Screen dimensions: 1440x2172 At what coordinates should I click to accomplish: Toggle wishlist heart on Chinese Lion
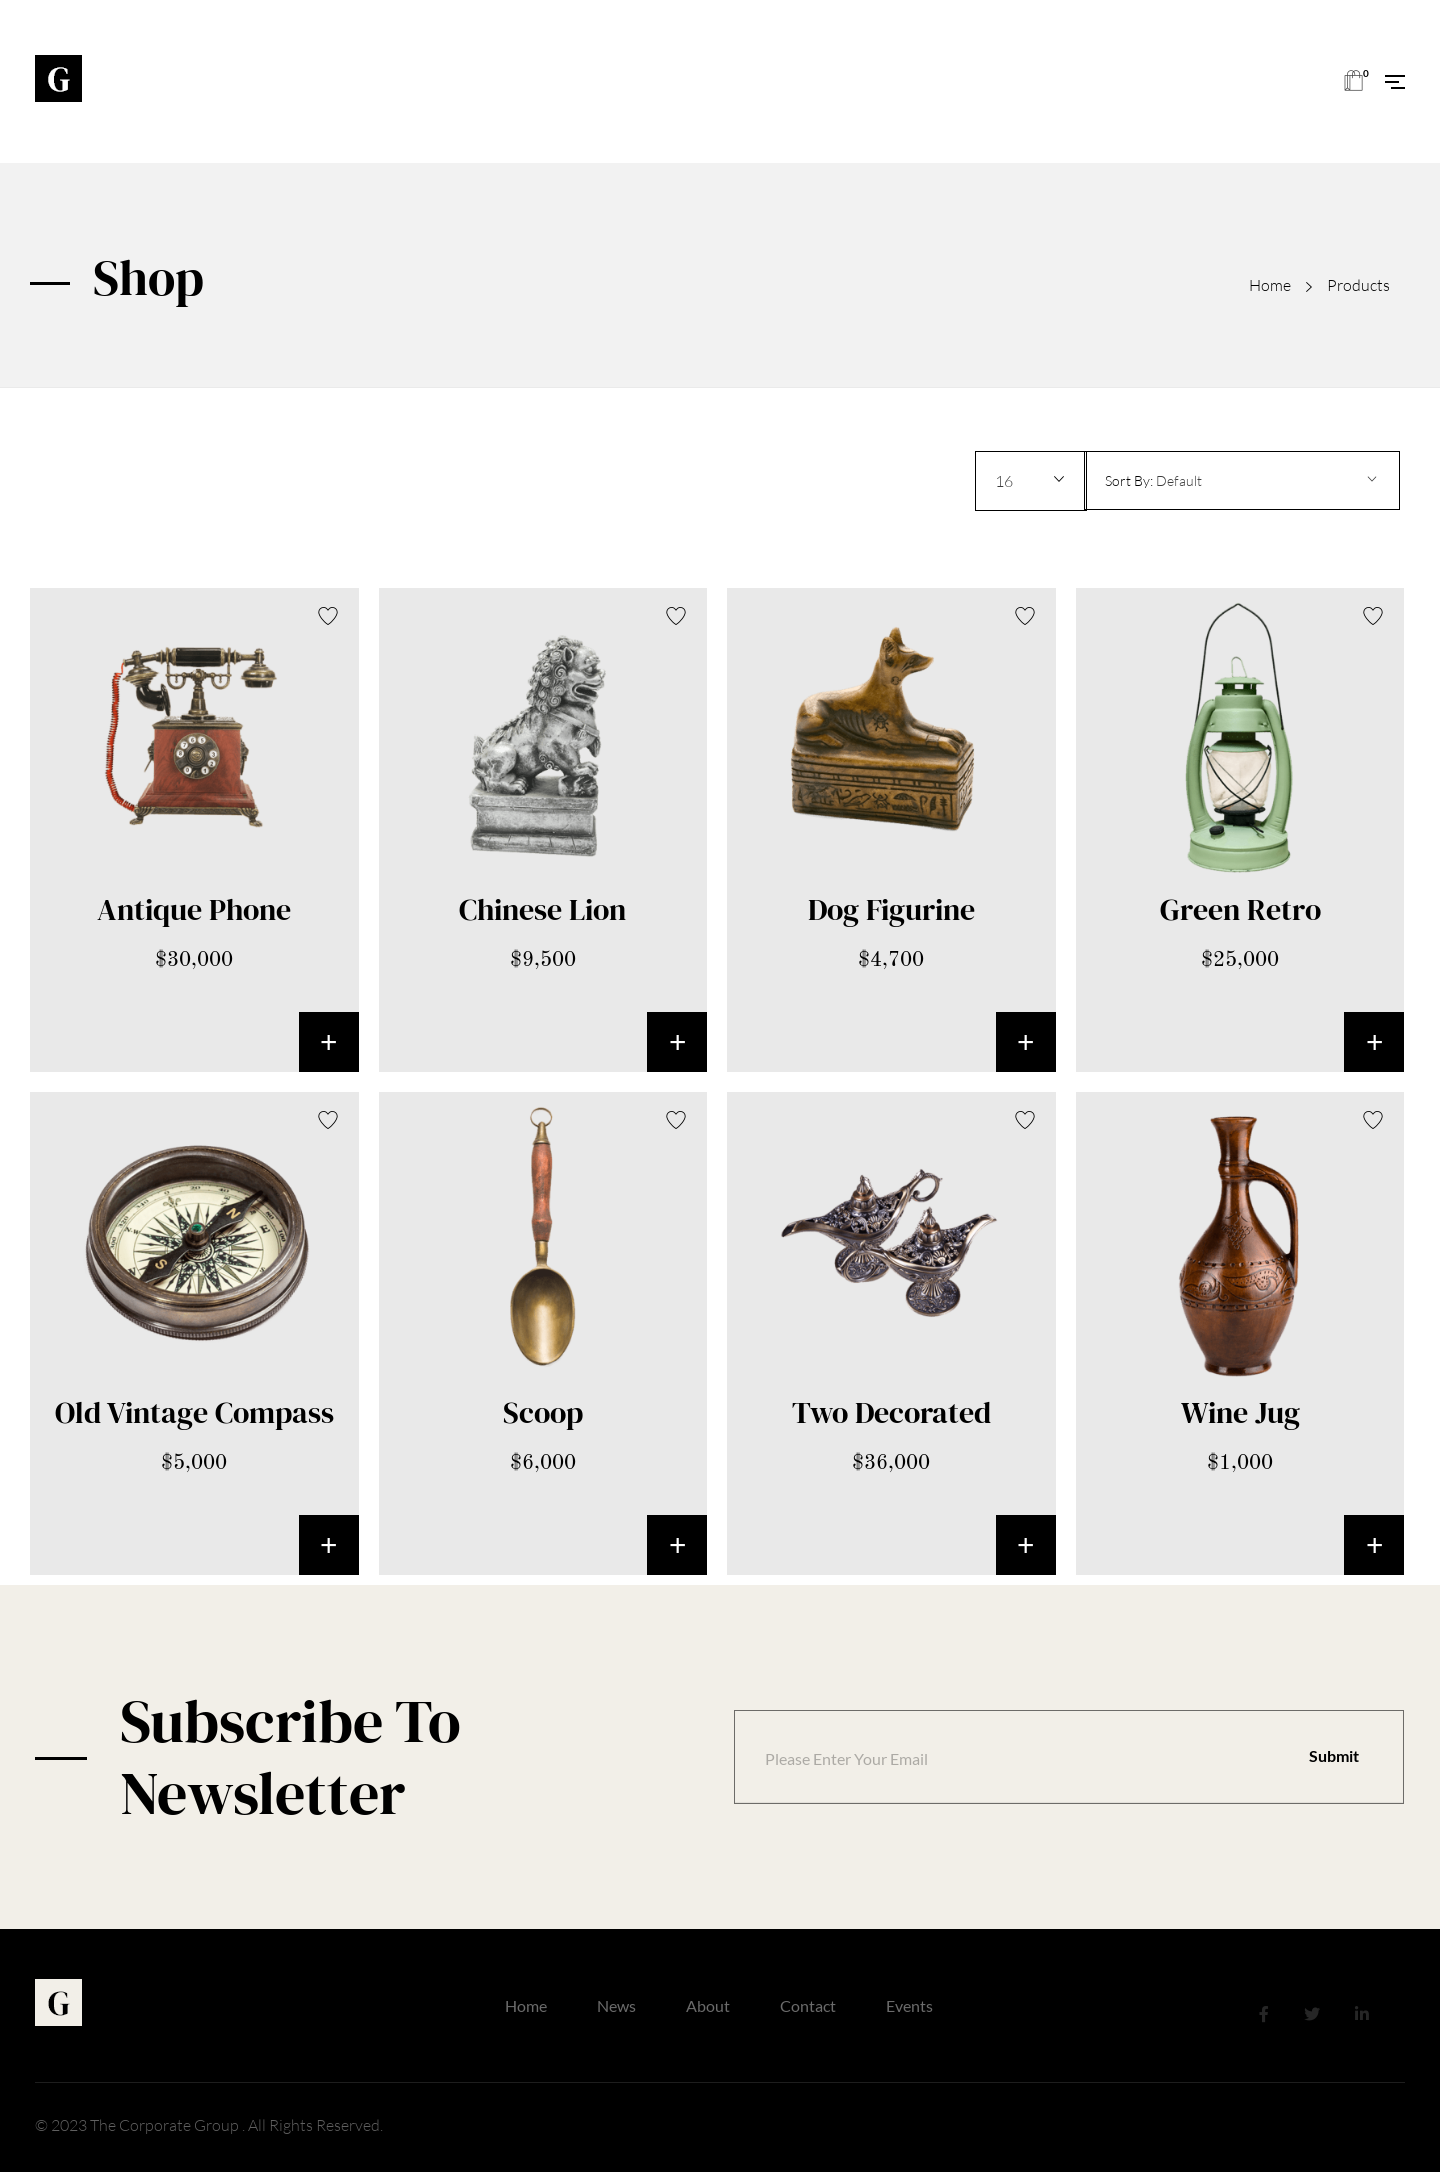(x=676, y=616)
